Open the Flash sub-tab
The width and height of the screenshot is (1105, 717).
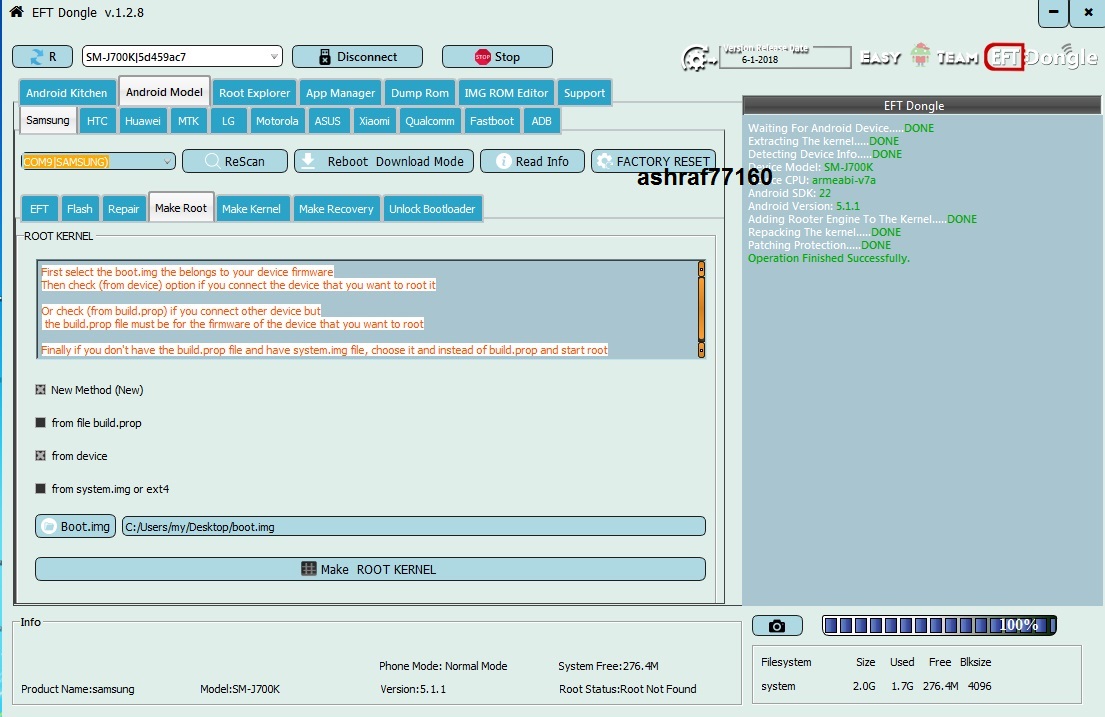[80, 209]
